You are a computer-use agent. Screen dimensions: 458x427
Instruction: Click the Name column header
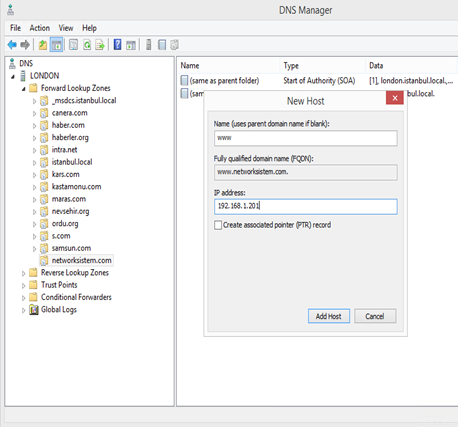tap(228, 66)
